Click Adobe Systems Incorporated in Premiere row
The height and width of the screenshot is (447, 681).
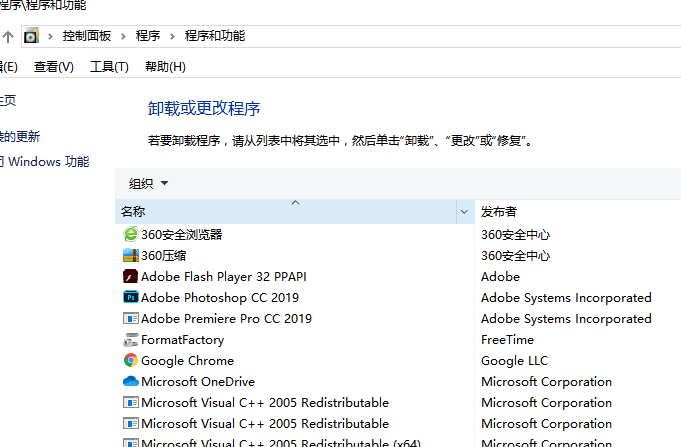(x=566, y=318)
